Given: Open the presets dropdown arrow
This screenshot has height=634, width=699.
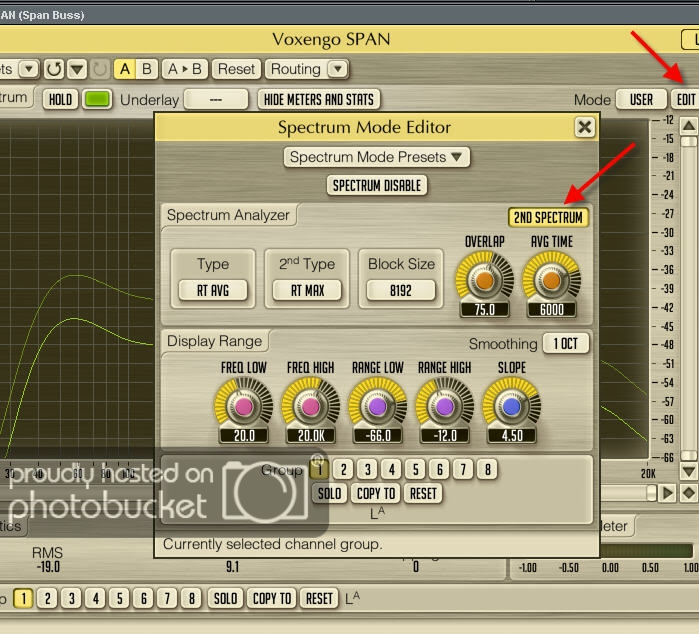Looking at the screenshot, I should click(x=29, y=70).
